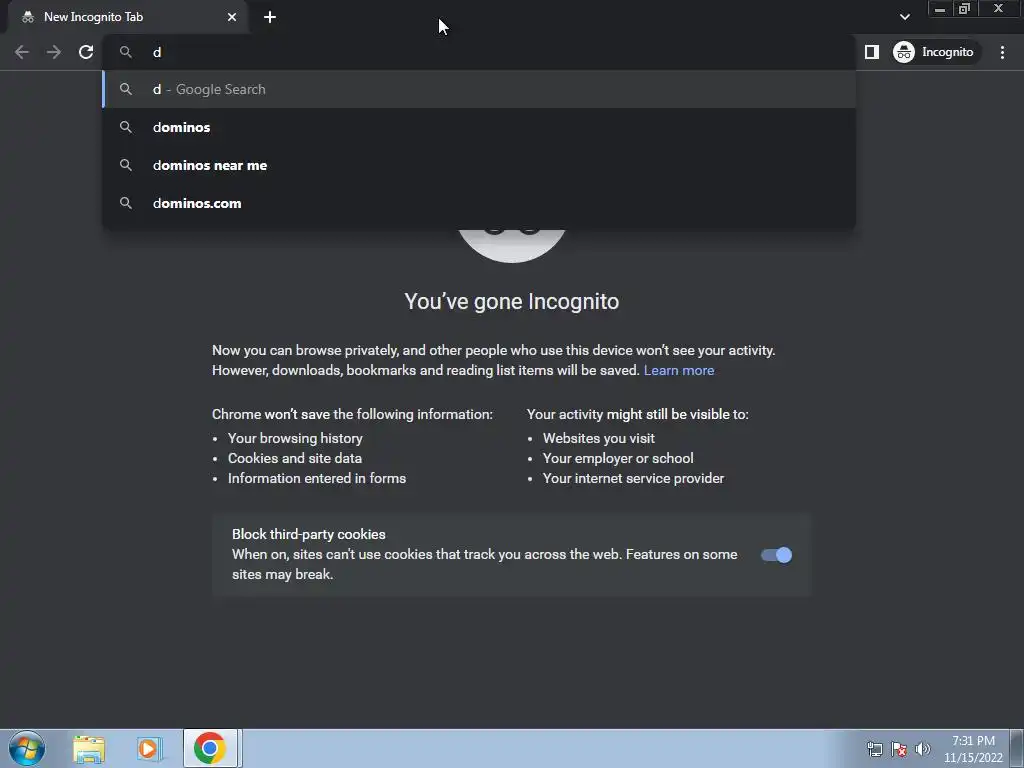The height and width of the screenshot is (768, 1024).
Task: Open the Windows Start menu
Action: 27,748
